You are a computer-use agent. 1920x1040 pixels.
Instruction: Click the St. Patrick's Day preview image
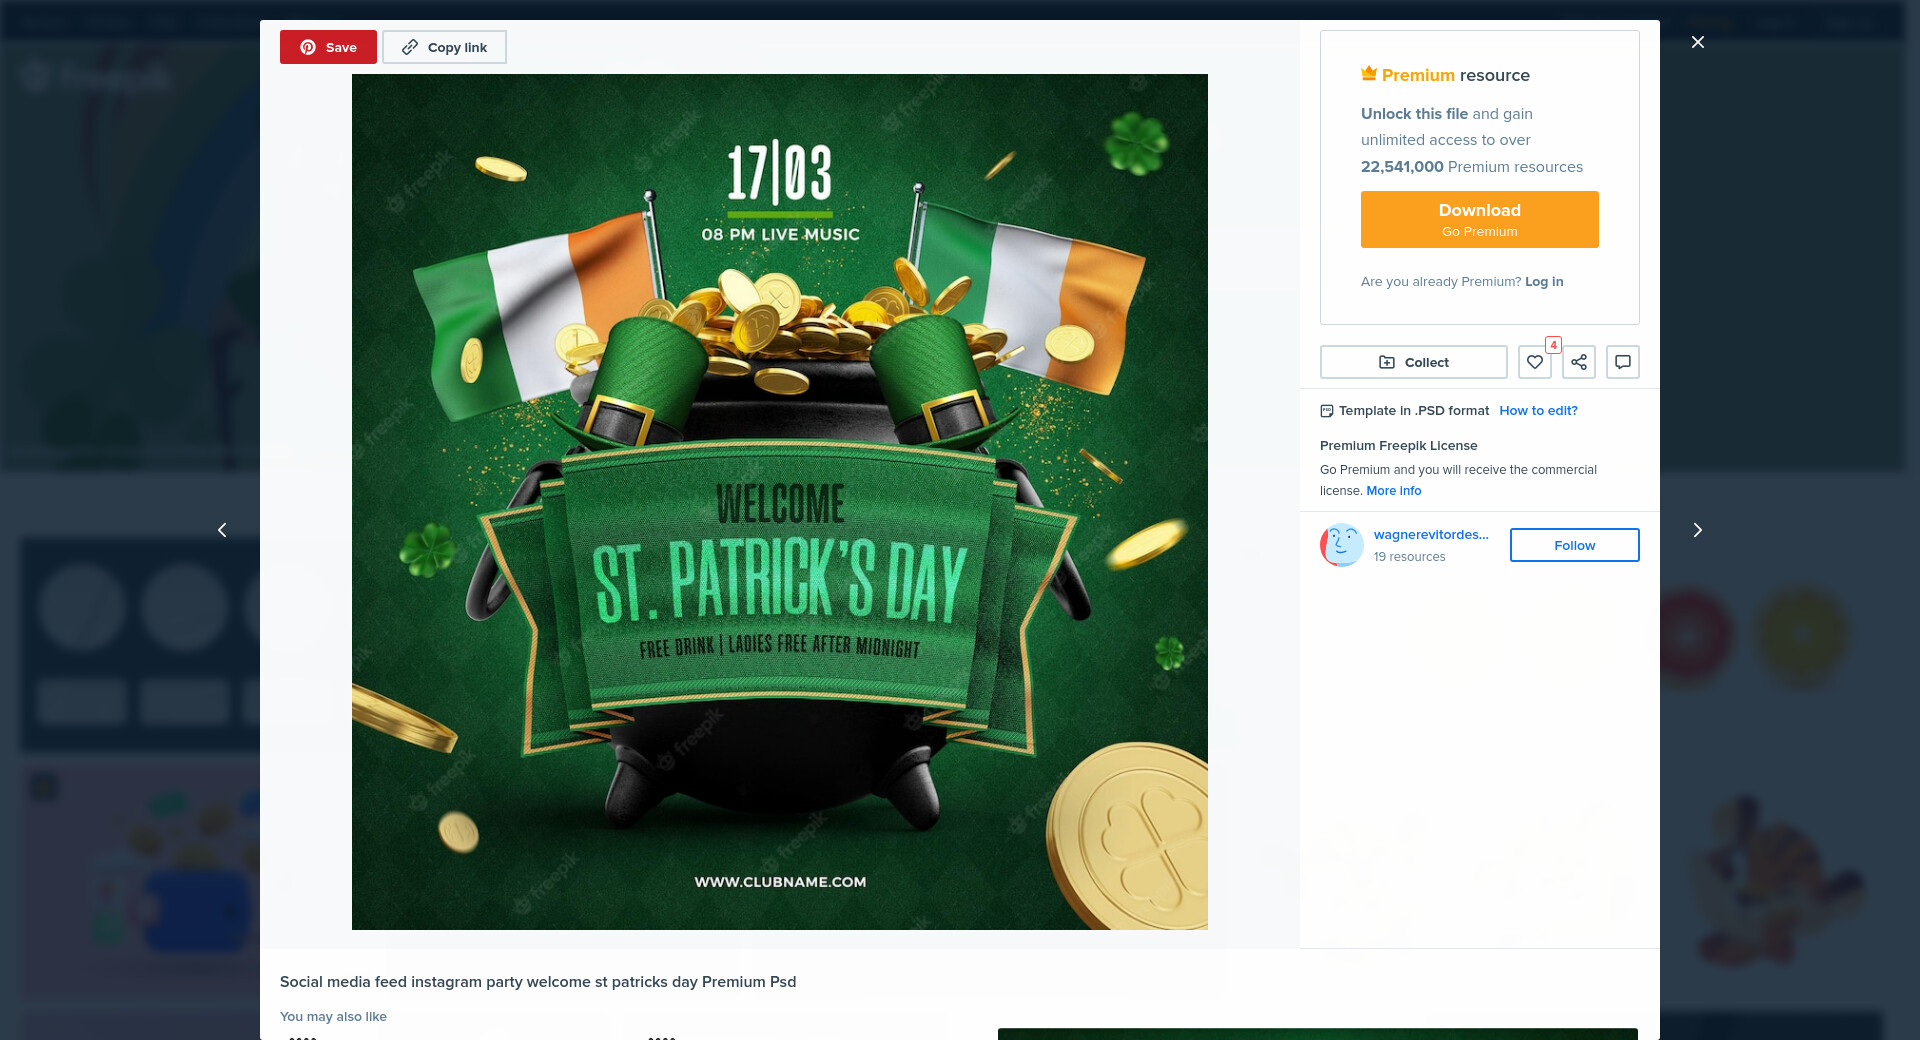[780, 502]
